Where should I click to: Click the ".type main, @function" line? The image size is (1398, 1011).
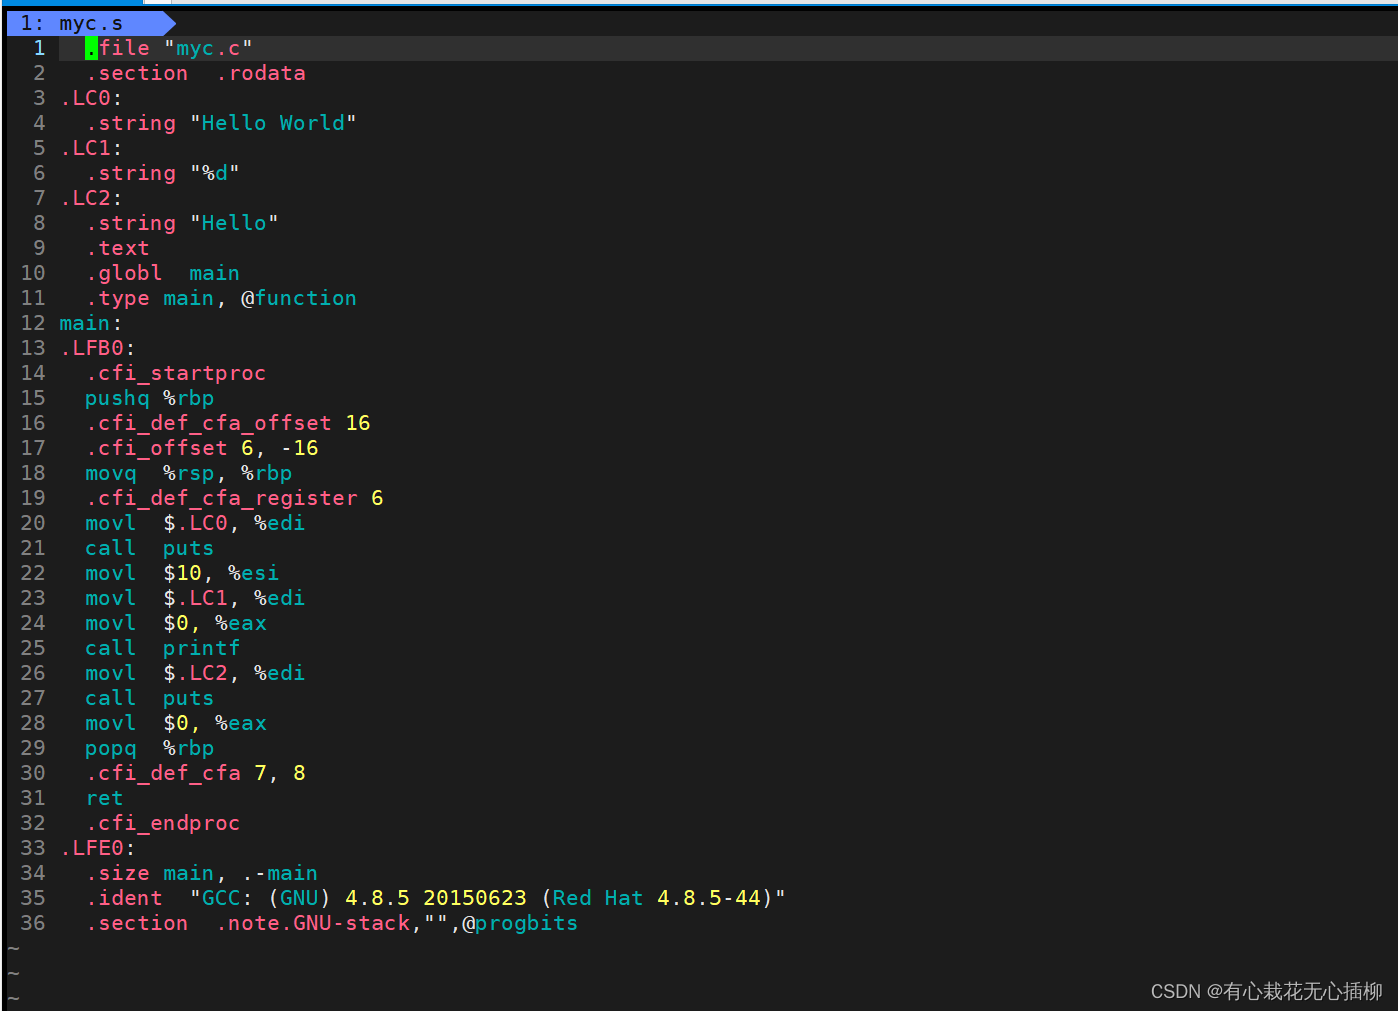tap(221, 298)
